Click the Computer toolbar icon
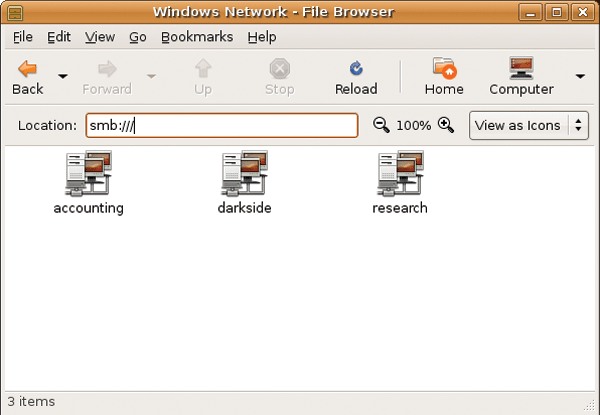The height and width of the screenshot is (415, 600). (521, 69)
